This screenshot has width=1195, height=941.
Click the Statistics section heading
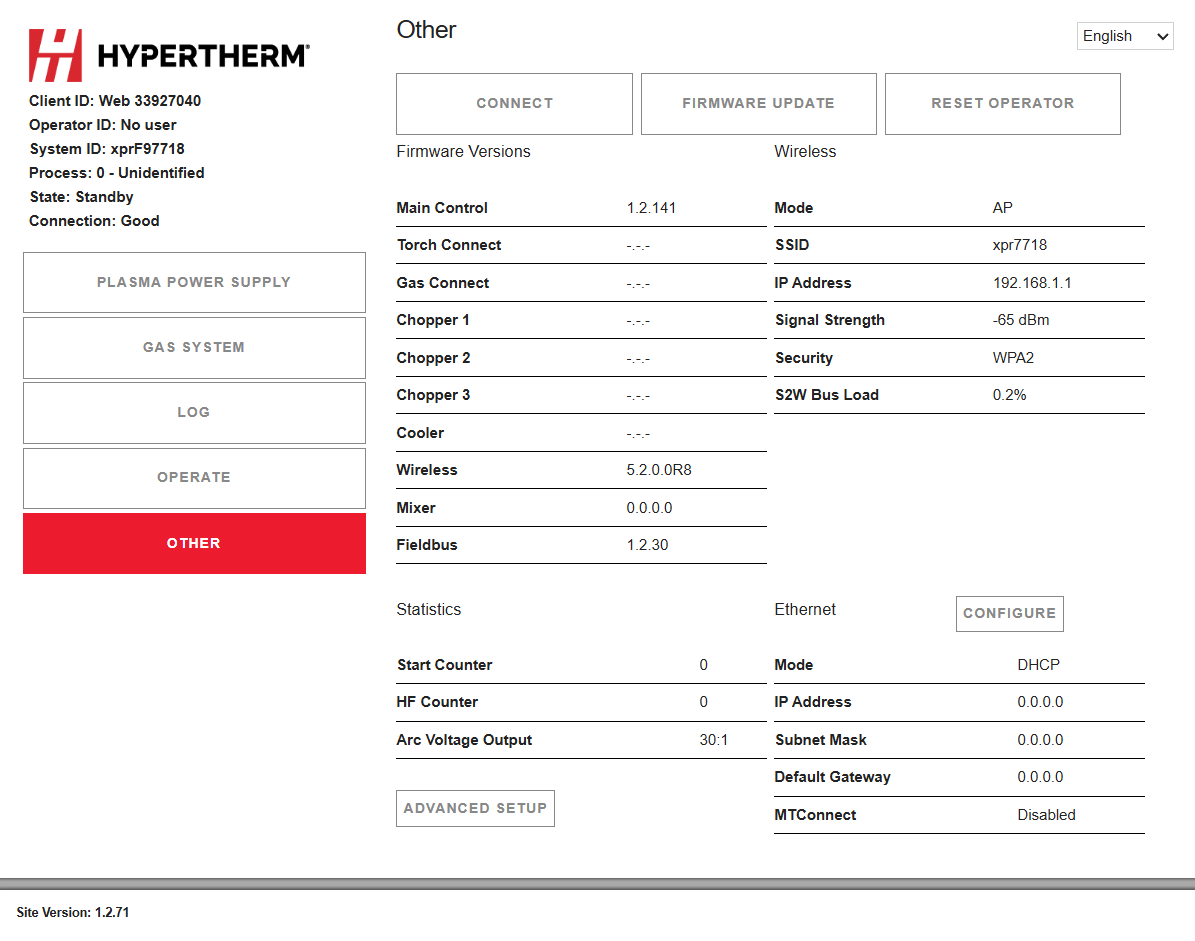coord(429,609)
